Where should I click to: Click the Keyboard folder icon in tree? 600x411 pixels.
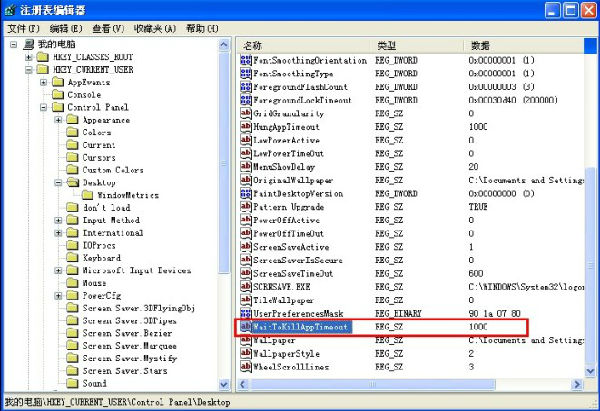click(x=73, y=257)
